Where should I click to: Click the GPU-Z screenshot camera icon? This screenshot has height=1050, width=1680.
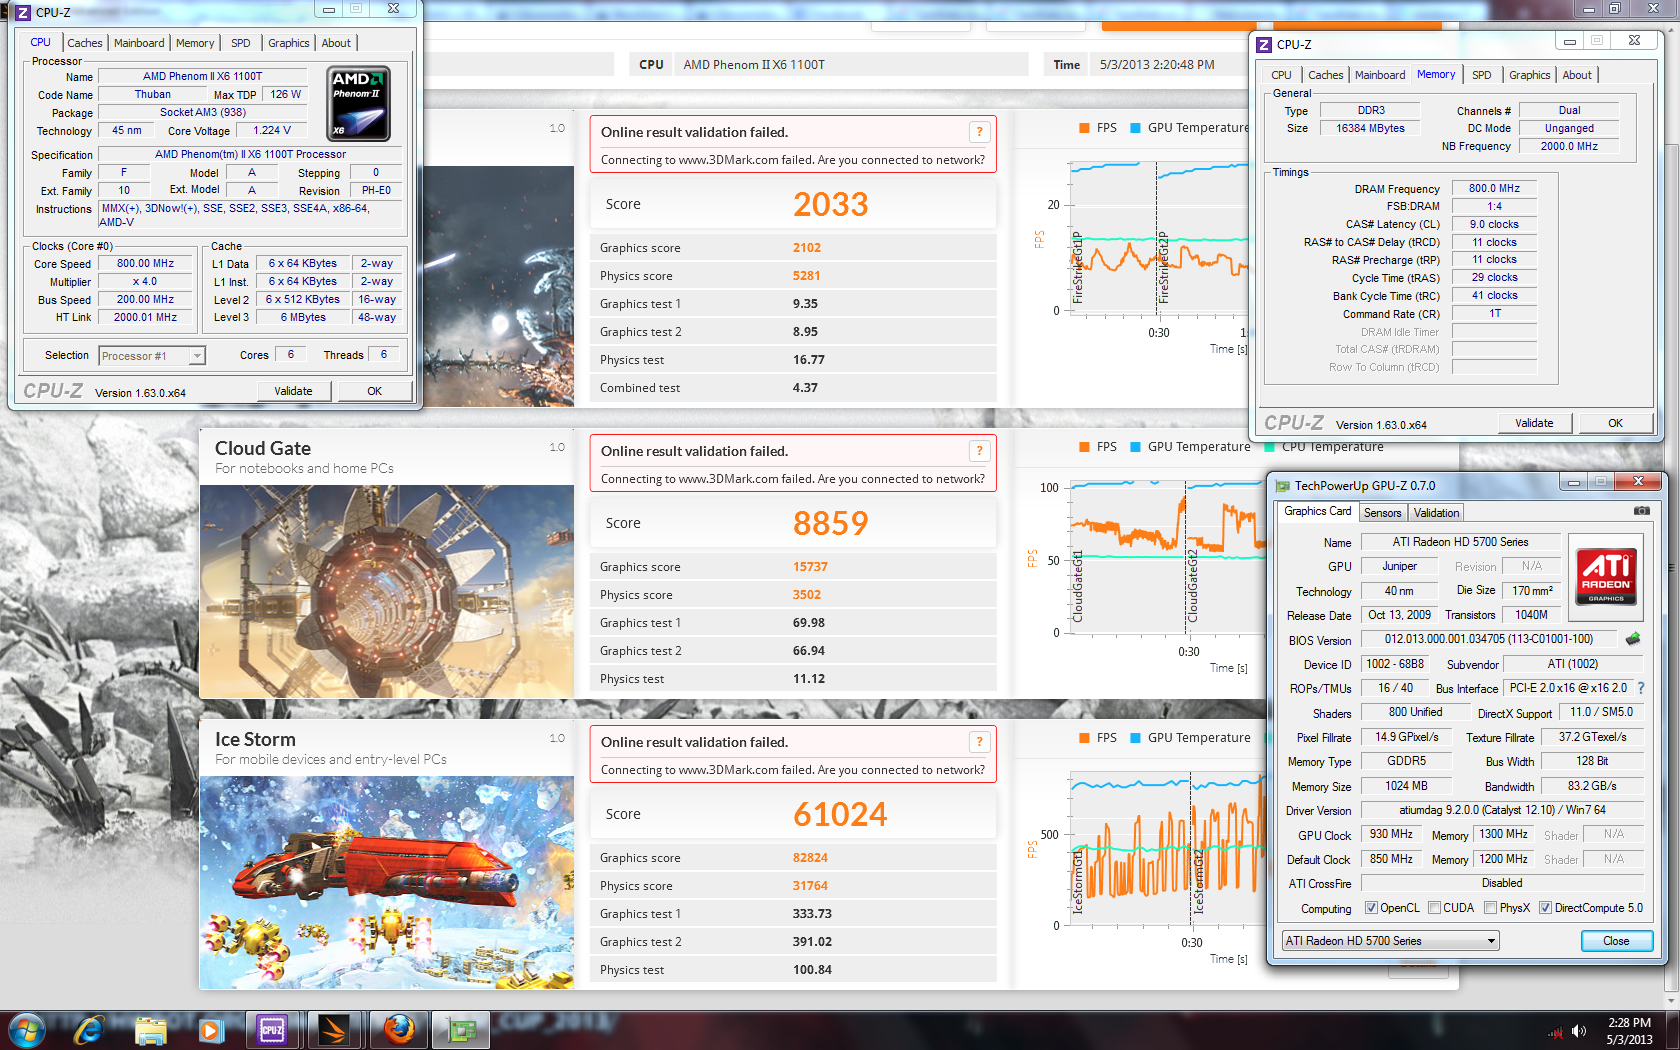pyautogui.click(x=1641, y=511)
